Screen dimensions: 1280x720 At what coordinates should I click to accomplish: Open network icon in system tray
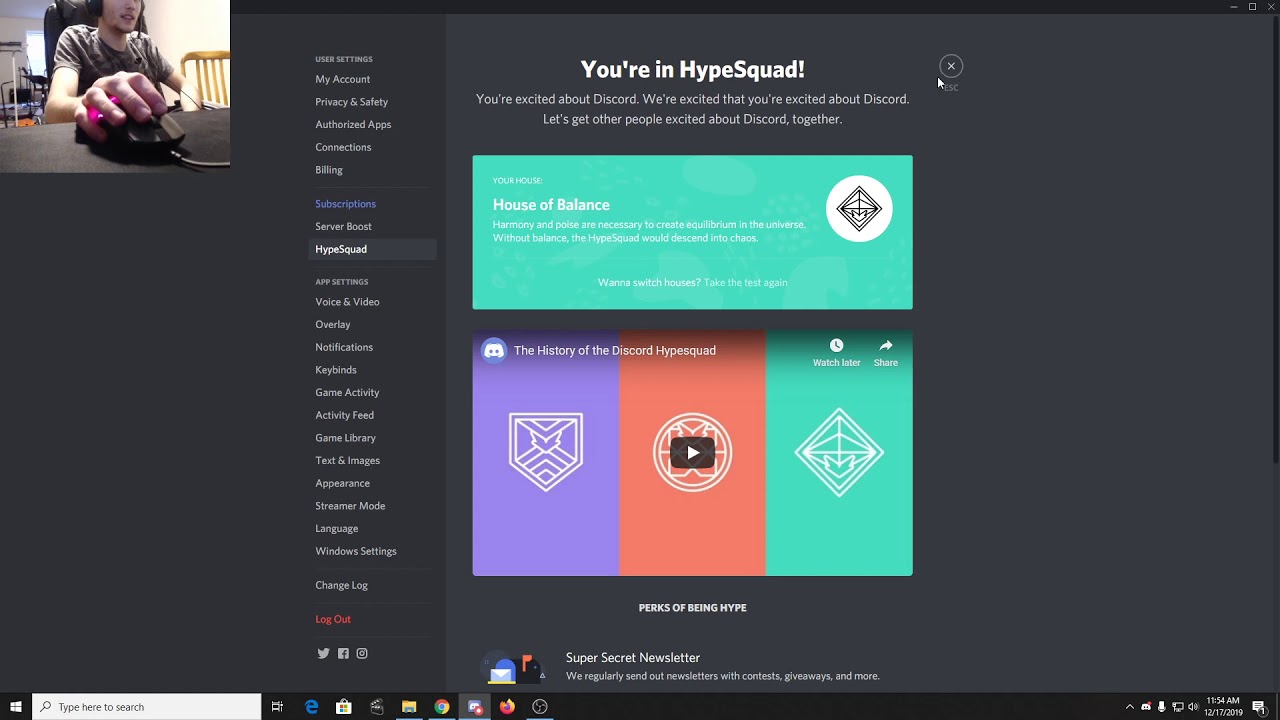[x=1177, y=707]
